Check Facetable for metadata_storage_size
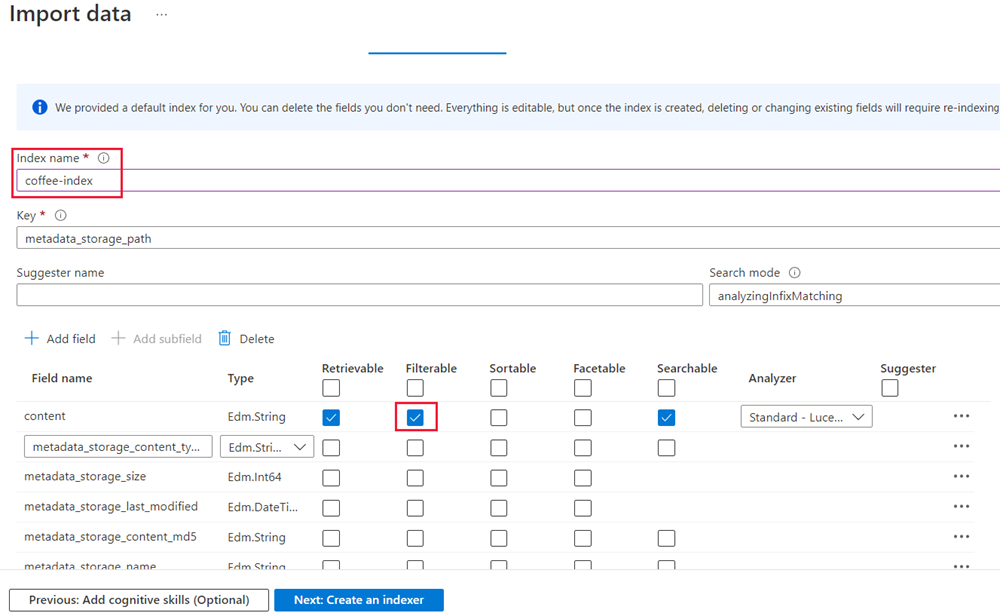Viewport: 1000px width, 616px height. click(x=583, y=478)
